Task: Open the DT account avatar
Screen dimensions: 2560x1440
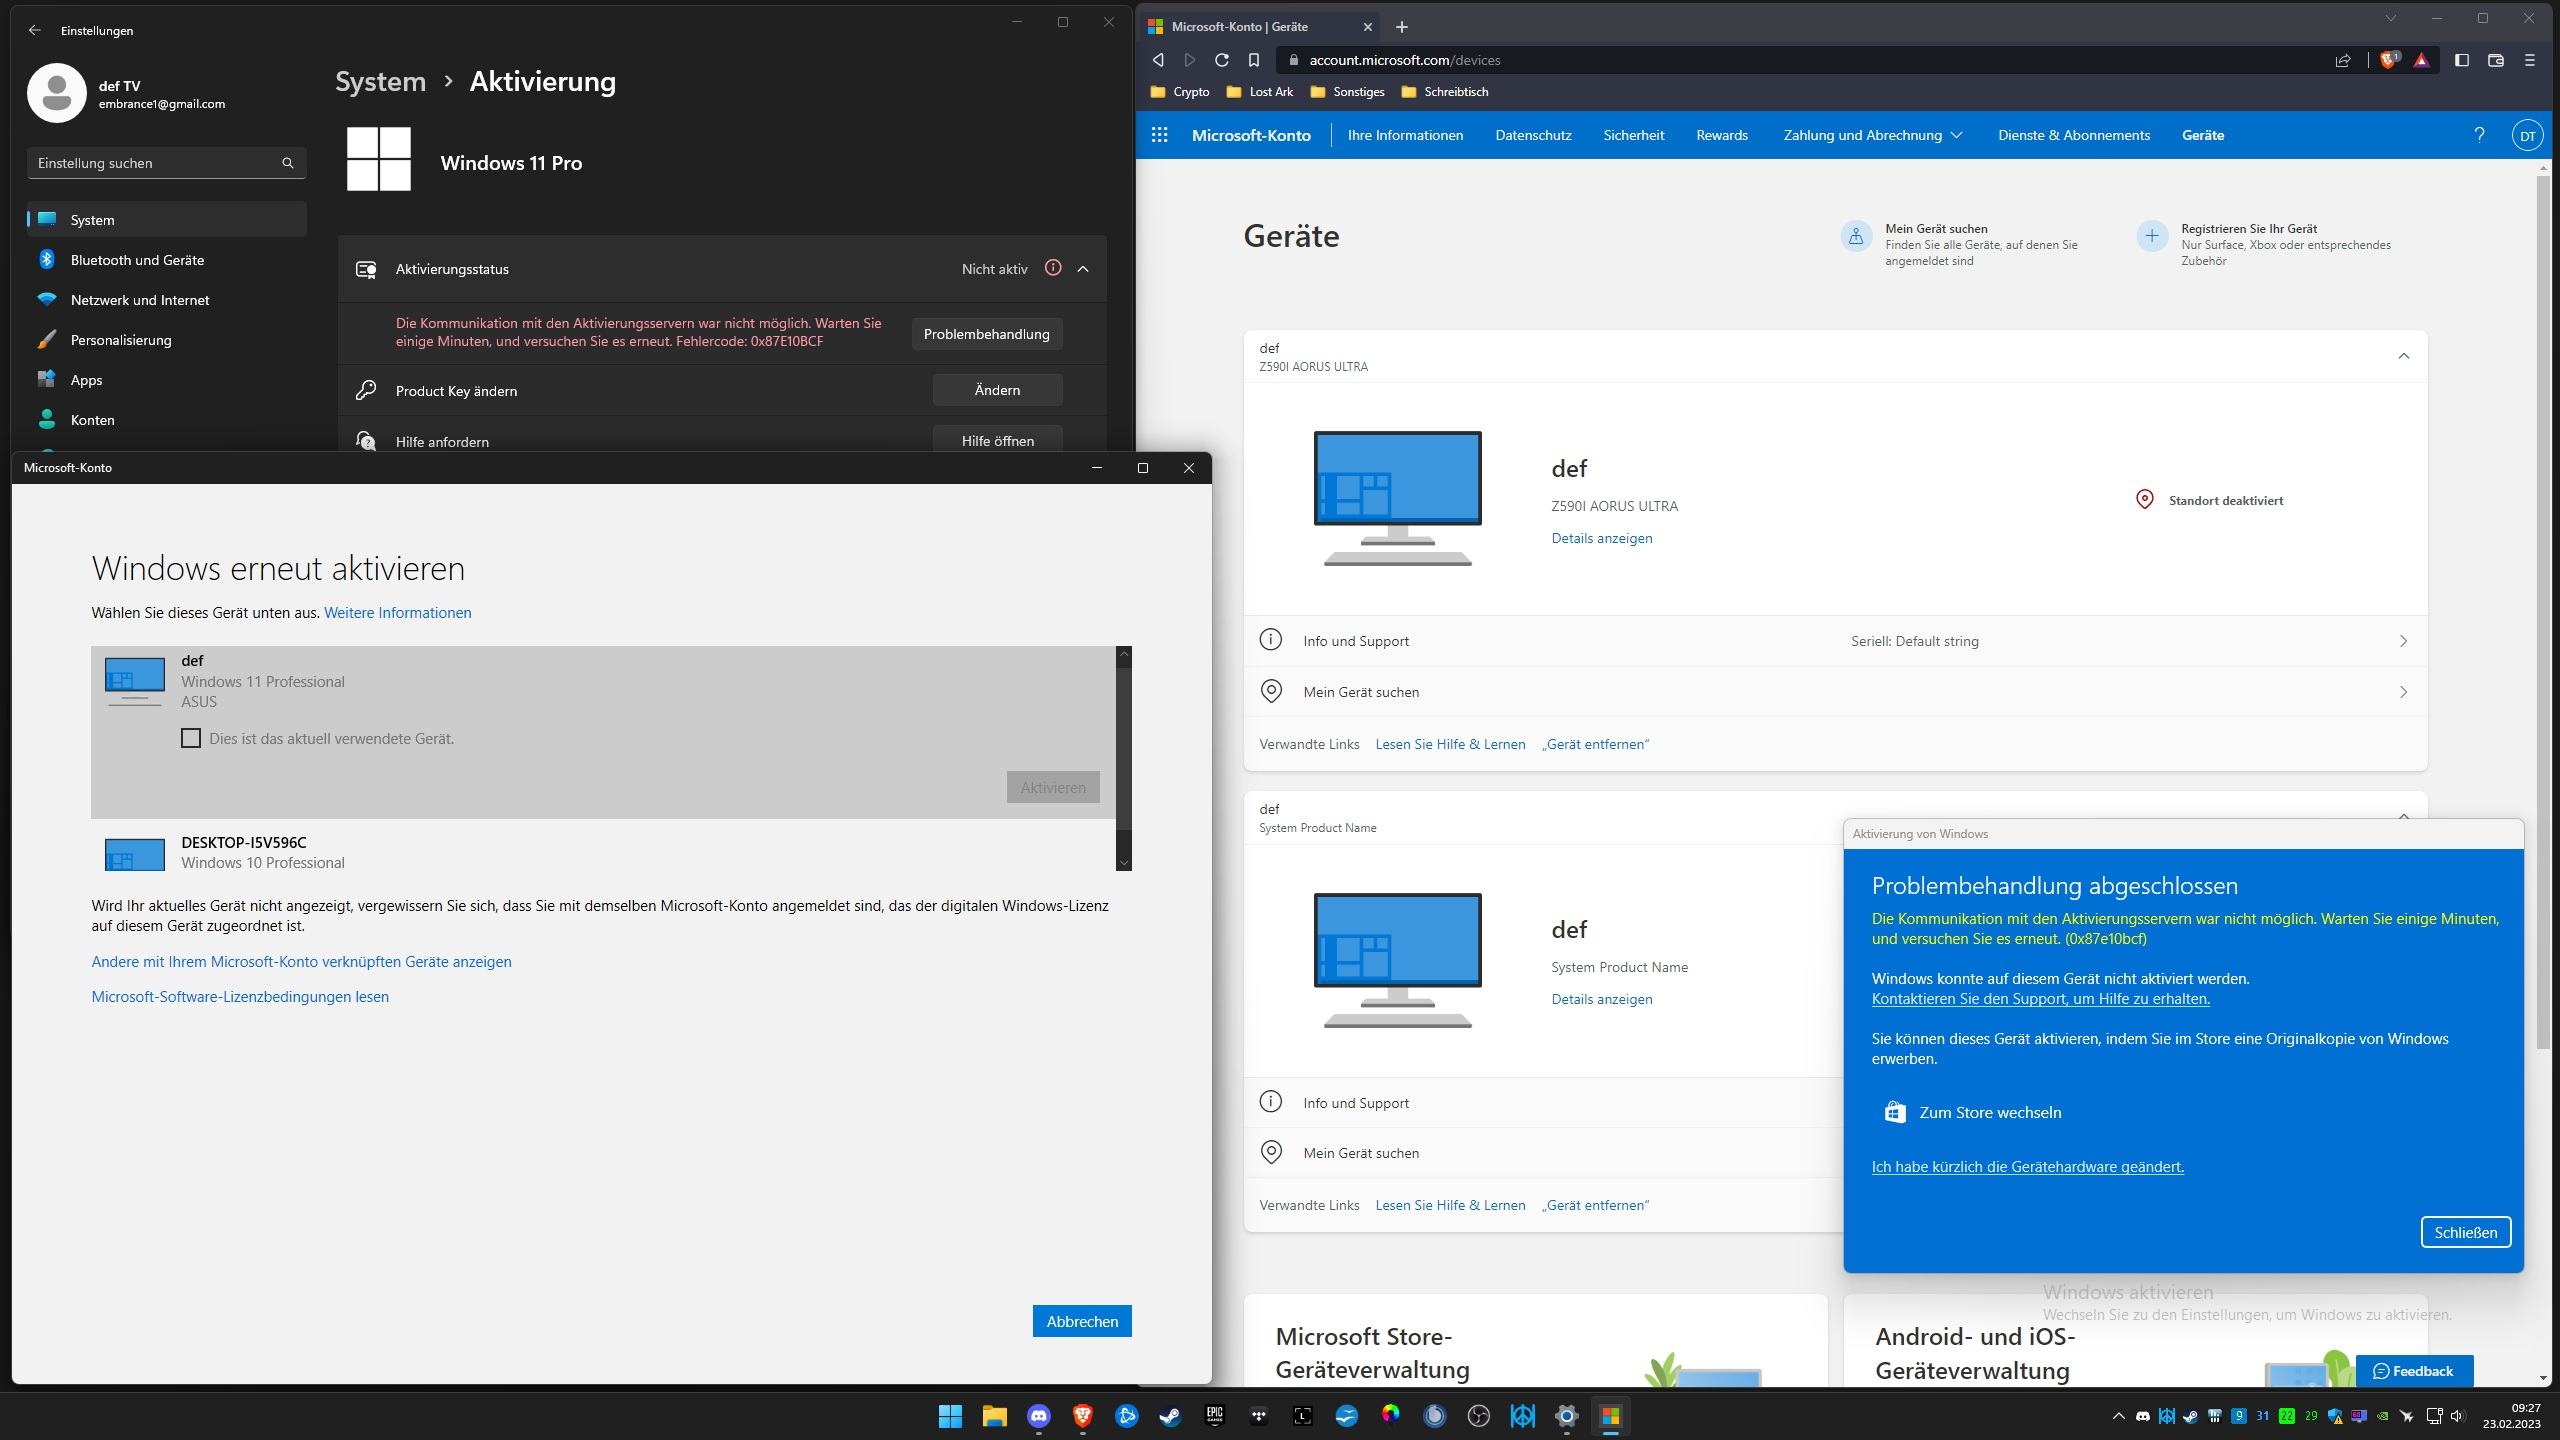Action: [x=2527, y=135]
